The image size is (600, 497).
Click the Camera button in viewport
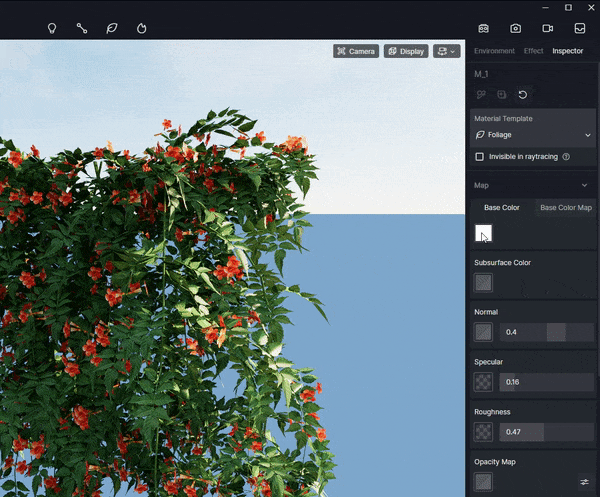click(355, 51)
